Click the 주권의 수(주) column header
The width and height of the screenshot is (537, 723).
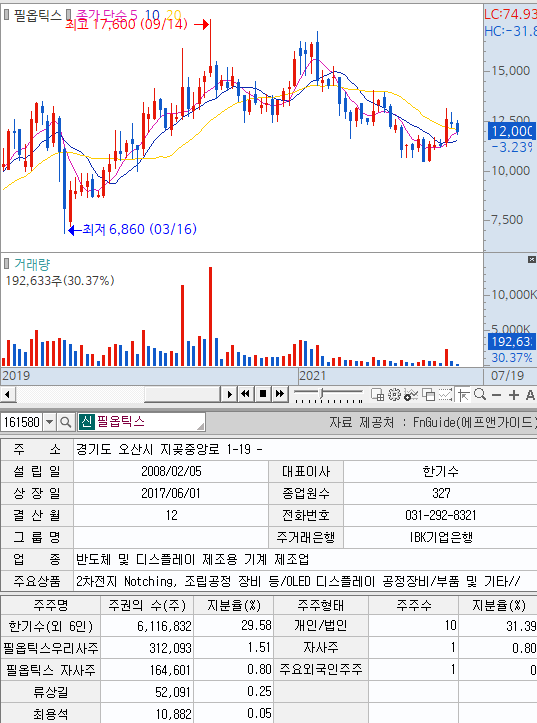point(147,604)
